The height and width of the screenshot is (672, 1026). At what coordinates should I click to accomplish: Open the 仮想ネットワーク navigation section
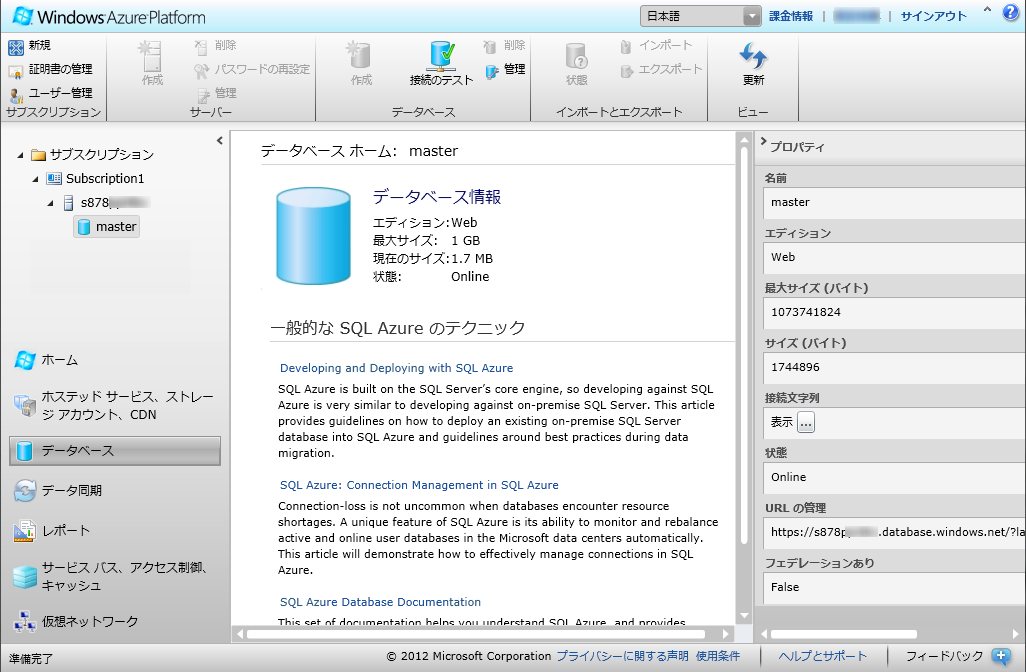coord(76,622)
